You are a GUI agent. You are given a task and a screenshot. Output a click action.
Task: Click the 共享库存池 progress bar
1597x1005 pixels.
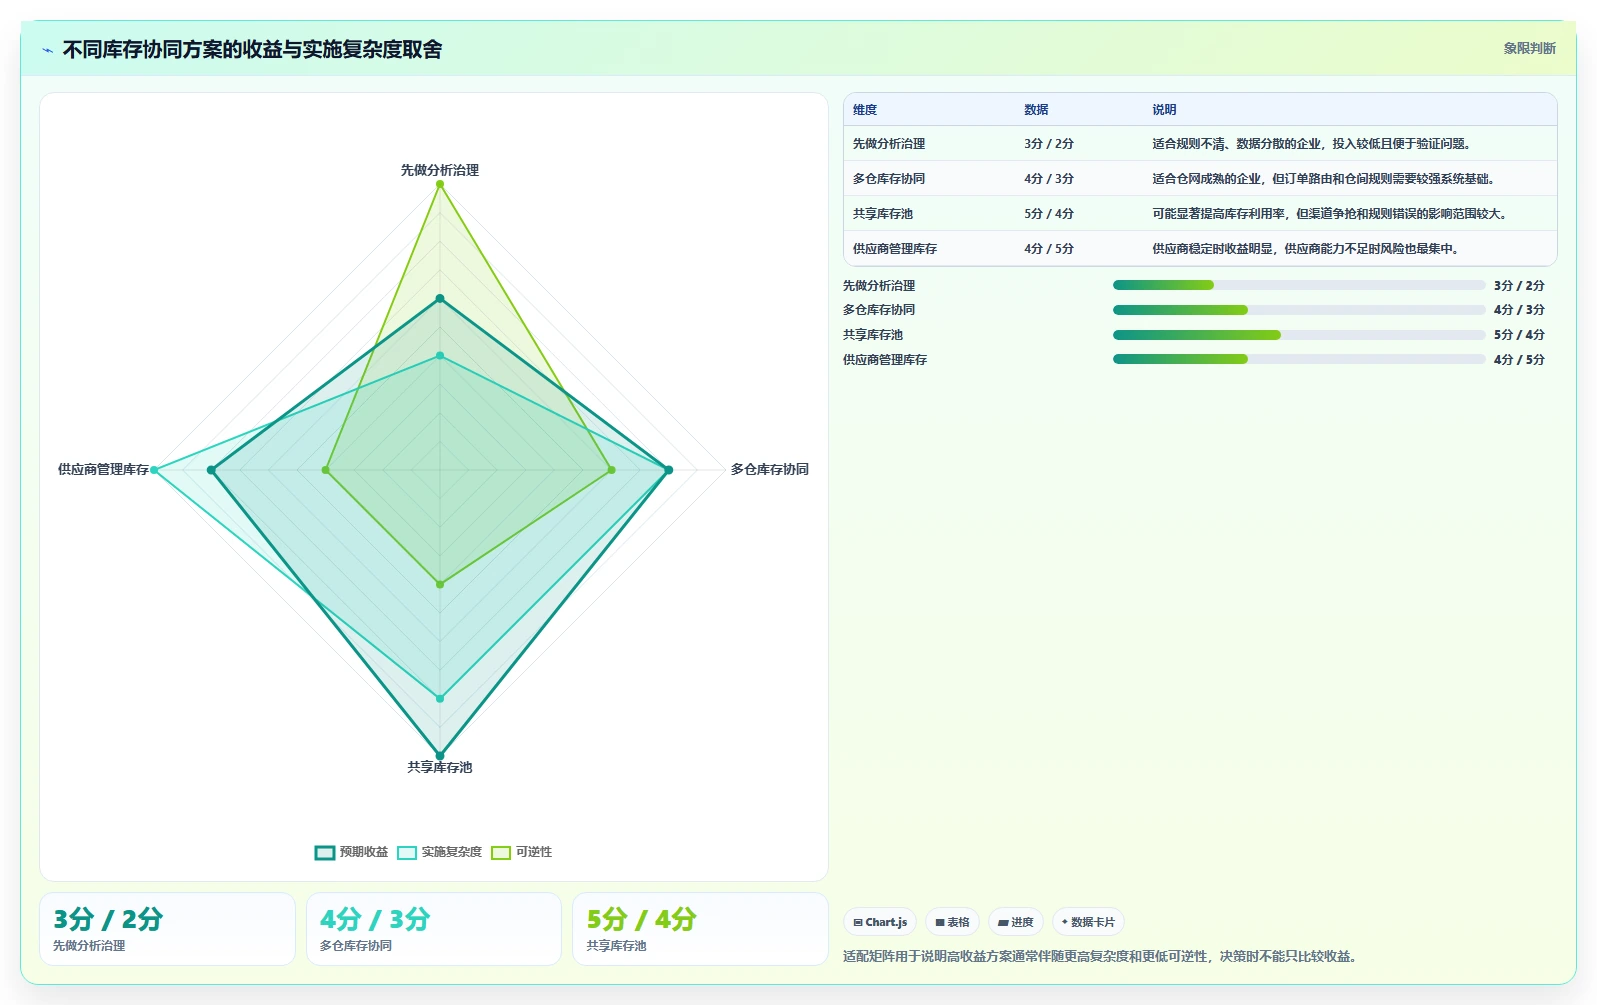1299,335
